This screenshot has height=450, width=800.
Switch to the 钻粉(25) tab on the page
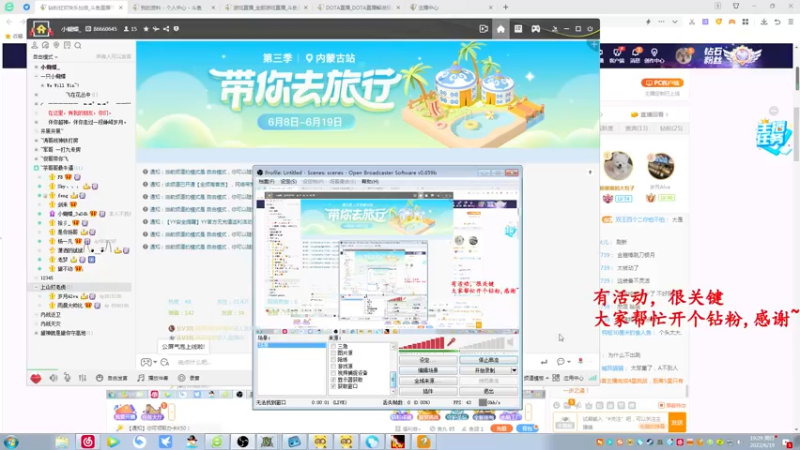click(x=671, y=128)
